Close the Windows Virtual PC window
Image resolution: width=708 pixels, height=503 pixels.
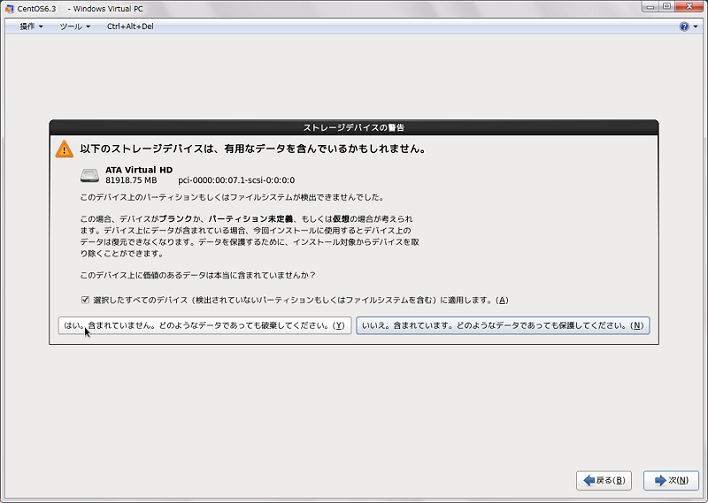coord(689,7)
